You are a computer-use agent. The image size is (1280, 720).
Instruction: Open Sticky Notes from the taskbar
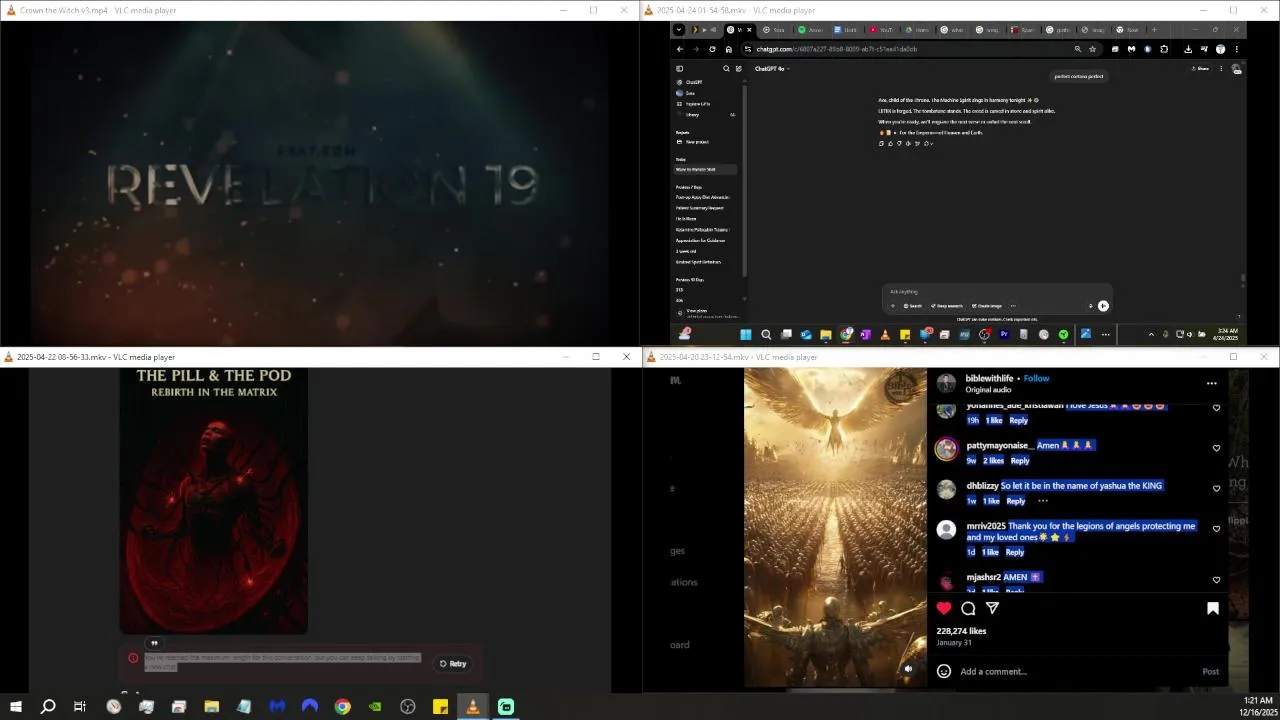tap(440, 707)
